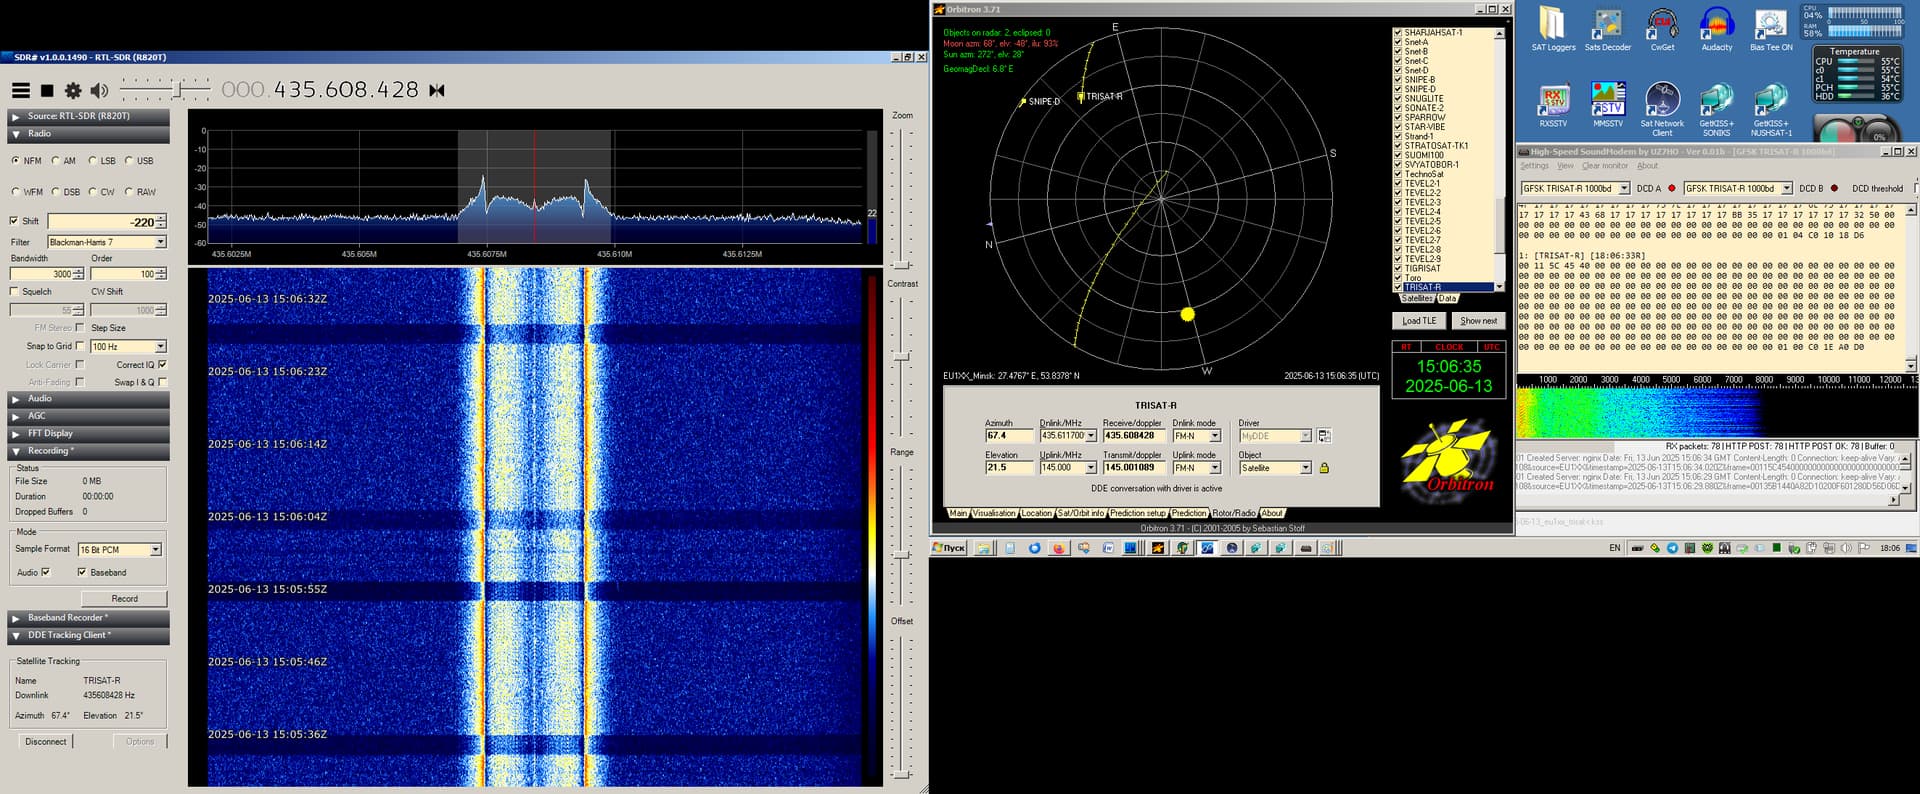Open SDR# configuration gear icon

(73, 90)
